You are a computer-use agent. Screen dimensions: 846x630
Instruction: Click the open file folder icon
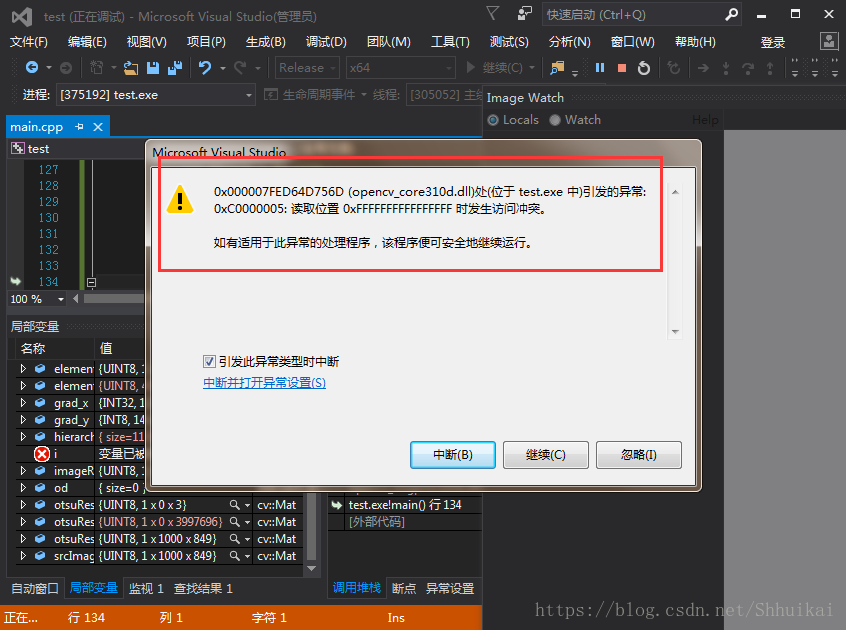(131, 68)
